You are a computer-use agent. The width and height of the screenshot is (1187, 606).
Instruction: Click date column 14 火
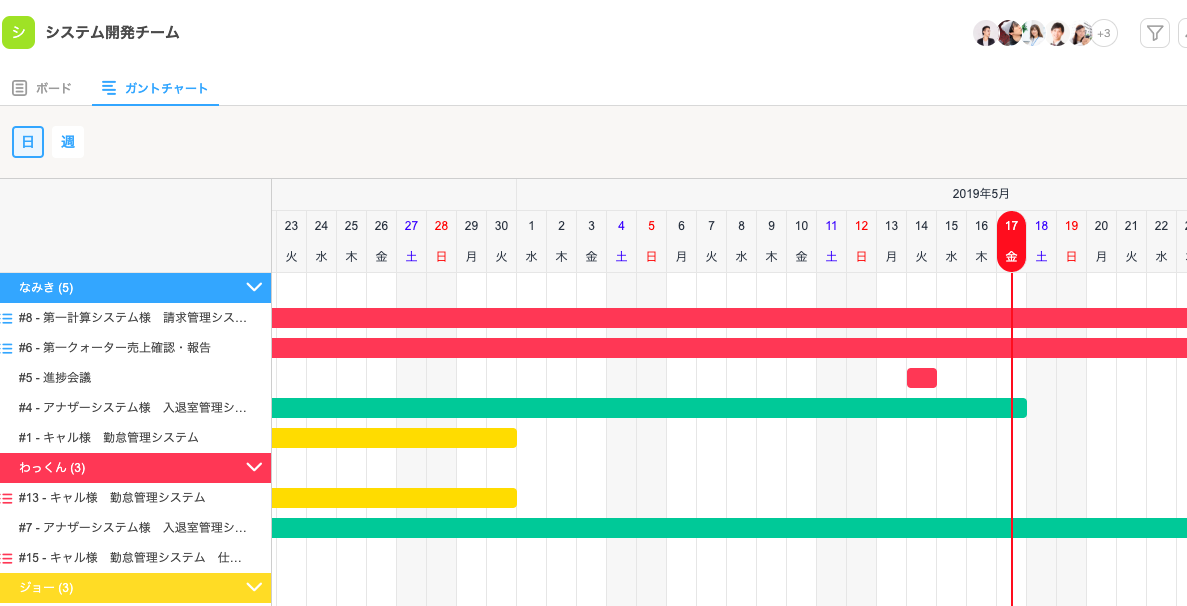[x=921, y=241]
